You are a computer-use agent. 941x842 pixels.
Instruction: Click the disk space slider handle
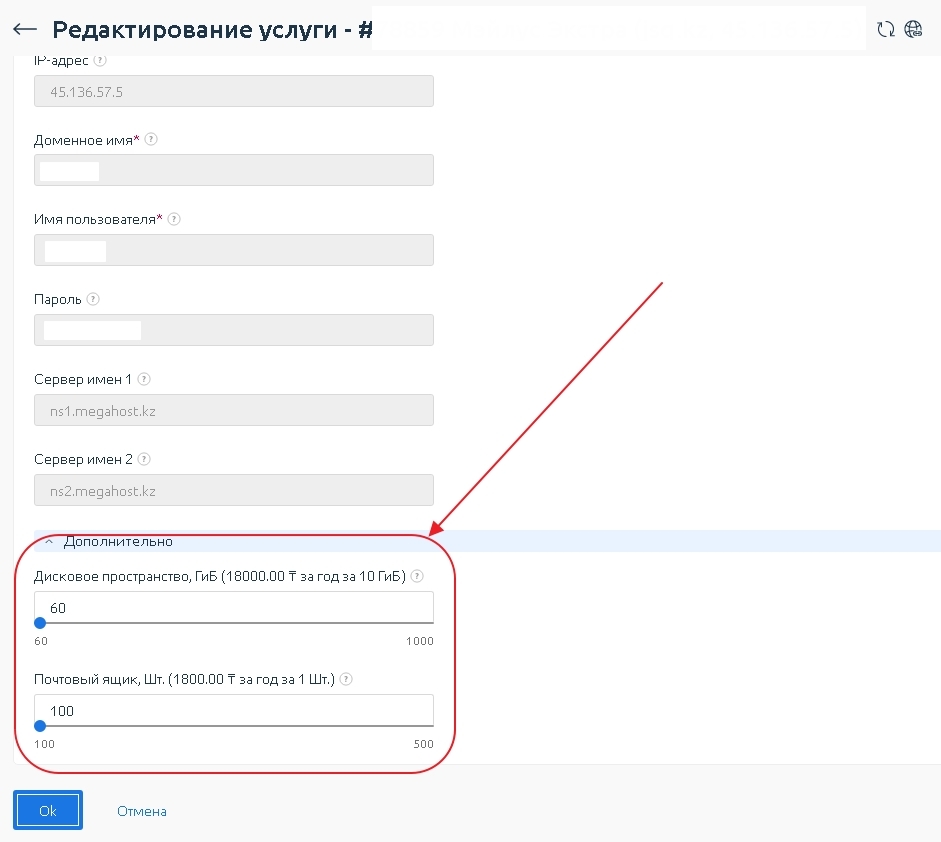[40, 623]
